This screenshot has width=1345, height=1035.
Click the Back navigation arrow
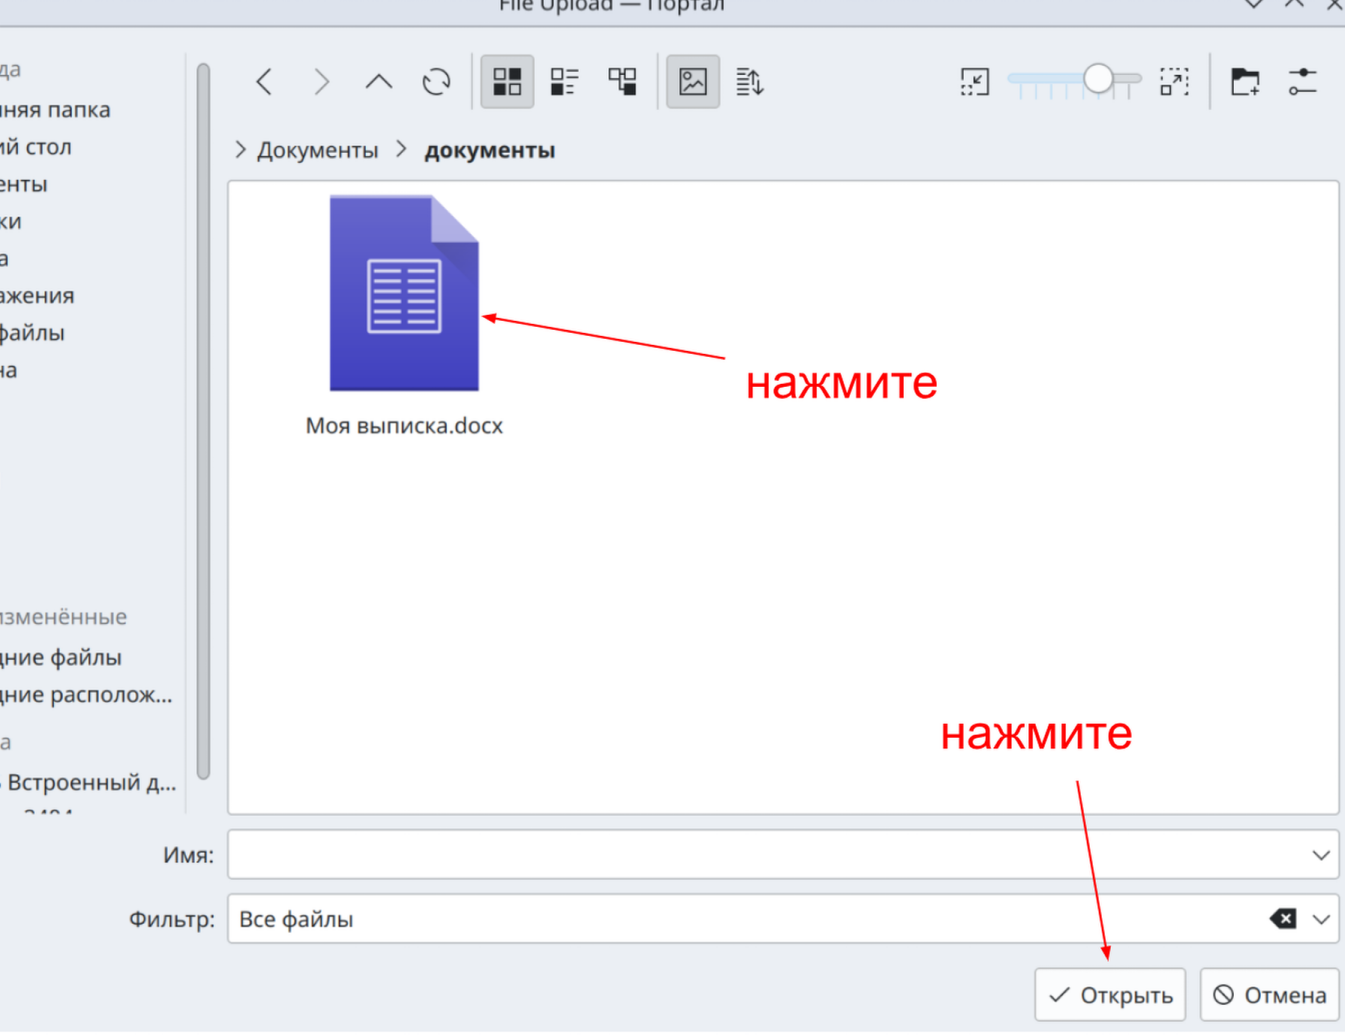click(x=264, y=82)
